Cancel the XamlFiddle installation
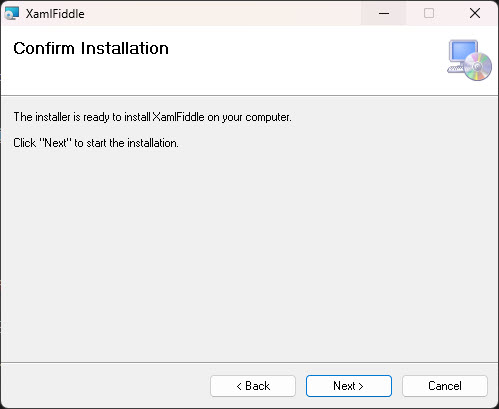The image size is (499, 409). point(445,386)
